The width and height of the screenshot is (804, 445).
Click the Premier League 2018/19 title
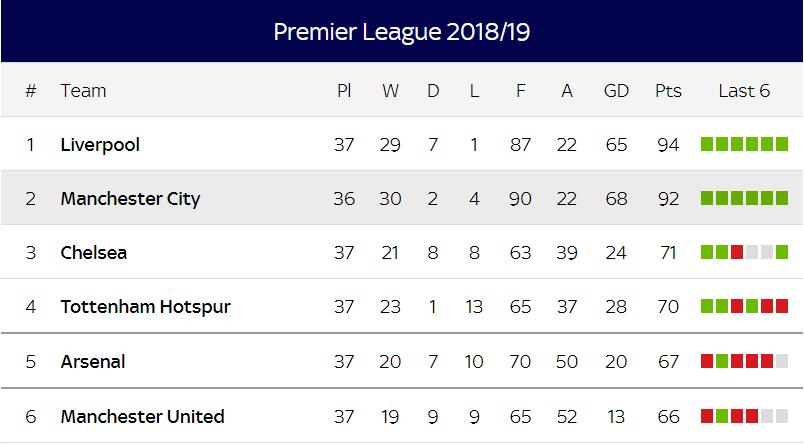pos(401,32)
